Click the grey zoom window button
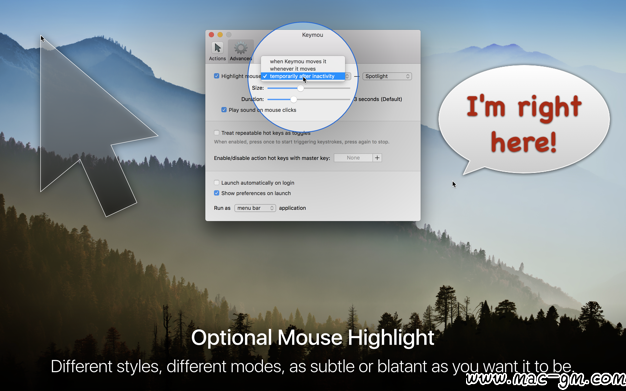This screenshot has height=391, width=626. pyautogui.click(x=229, y=35)
